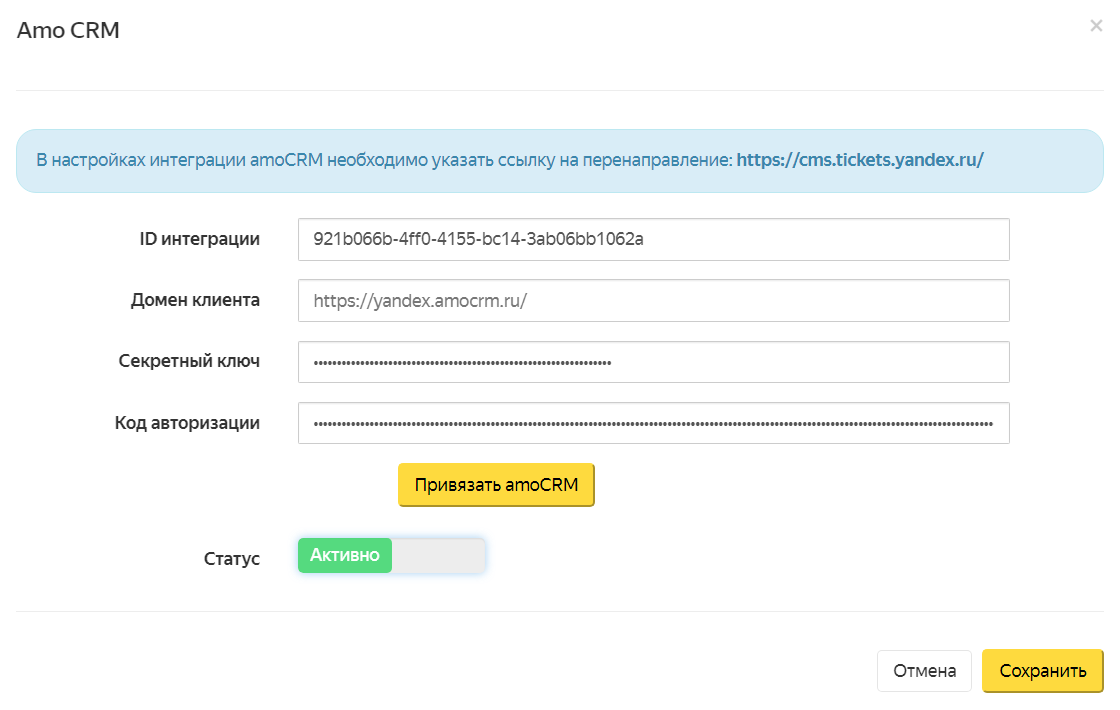This screenshot has height=710, width=1120.
Task: Click the gray half of the status toggle
Action: (x=438, y=556)
